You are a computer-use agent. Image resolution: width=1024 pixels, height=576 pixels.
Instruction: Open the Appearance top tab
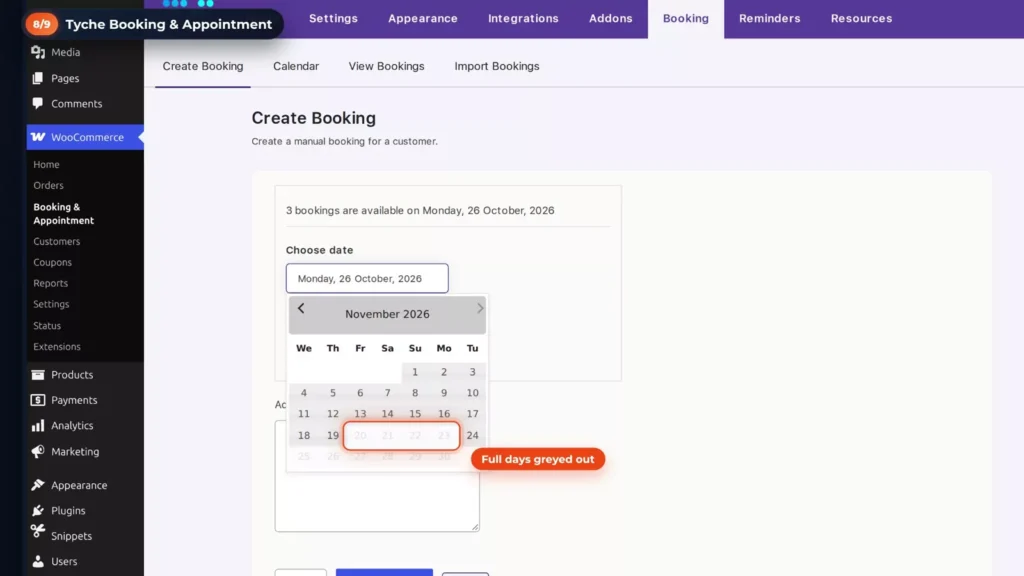pos(423,18)
